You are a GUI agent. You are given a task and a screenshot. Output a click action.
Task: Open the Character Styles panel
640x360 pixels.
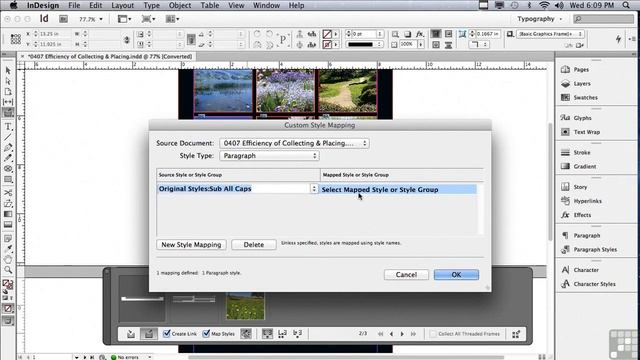pyautogui.click(x=588, y=284)
